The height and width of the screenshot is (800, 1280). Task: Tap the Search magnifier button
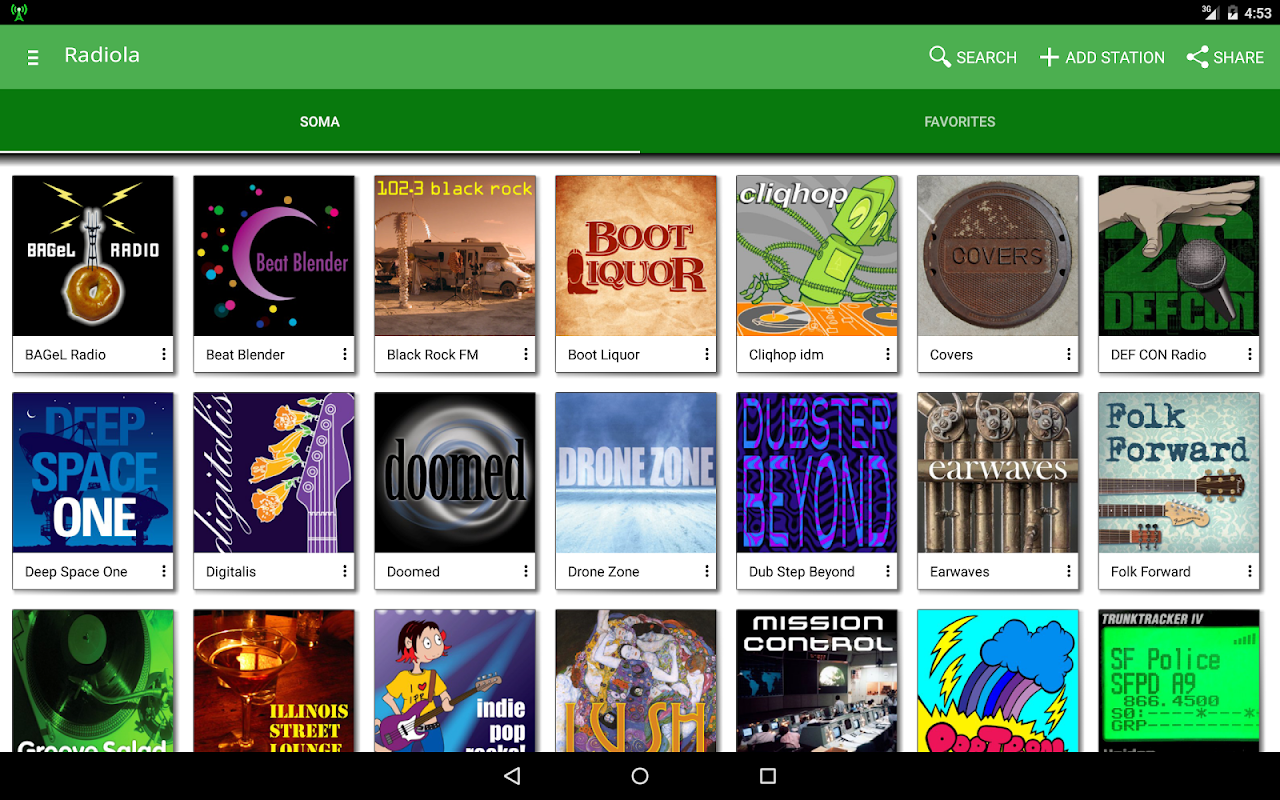pyautogui.click(x=973, y=57)
